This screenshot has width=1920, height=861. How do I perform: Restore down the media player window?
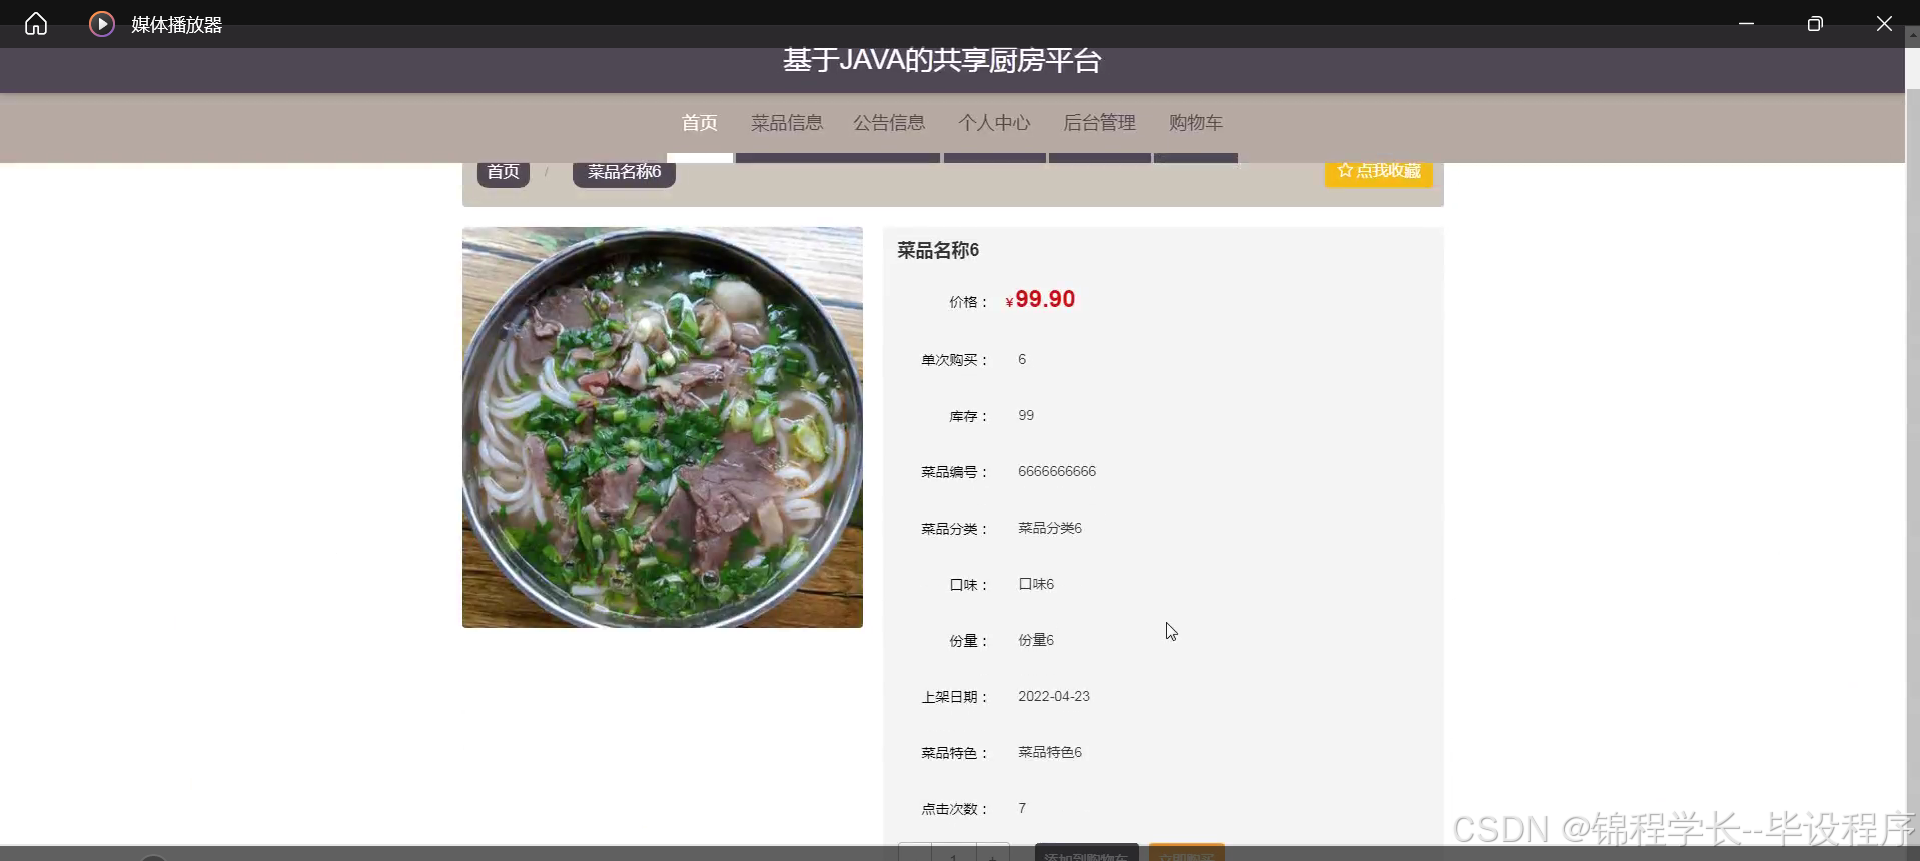tap(1815, 23)
